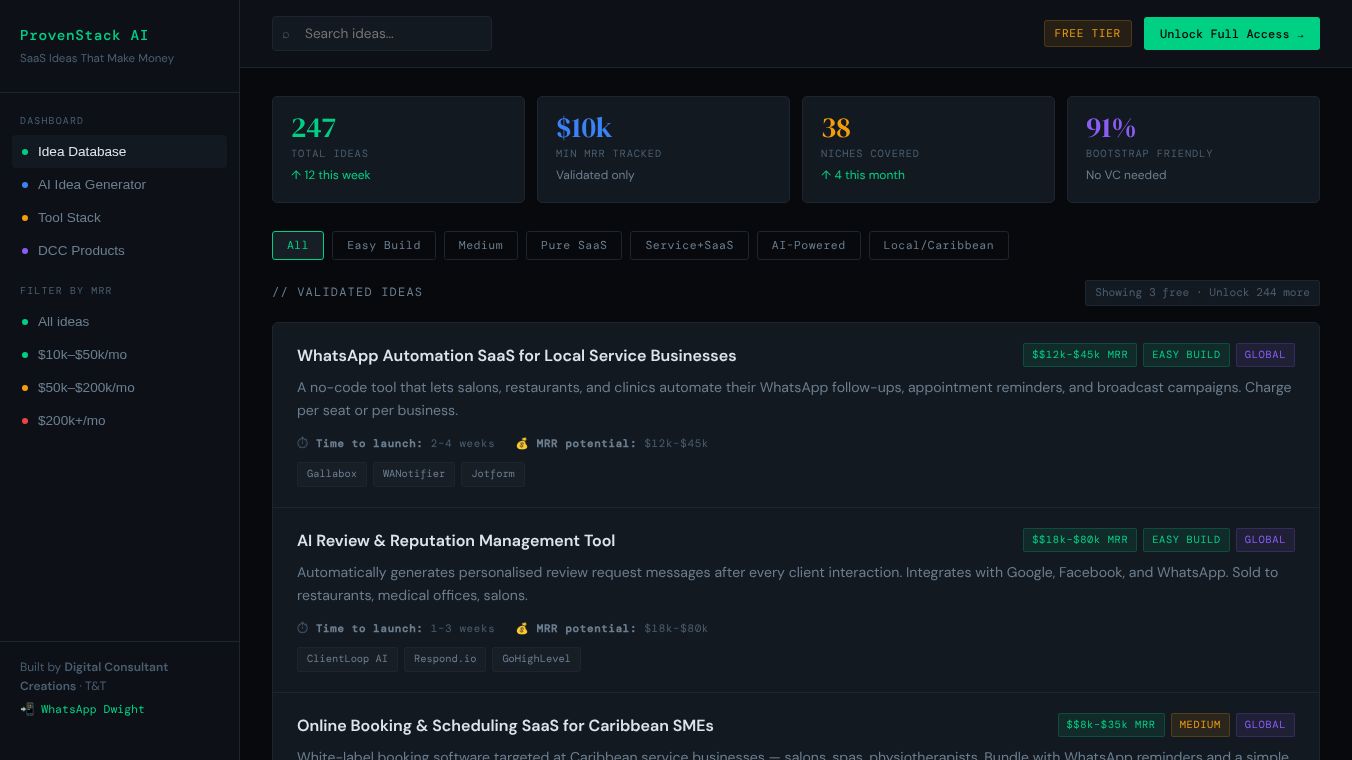Click the $18k-$80k MRR badge
1352x760 pixels.
coord(1080,540)
